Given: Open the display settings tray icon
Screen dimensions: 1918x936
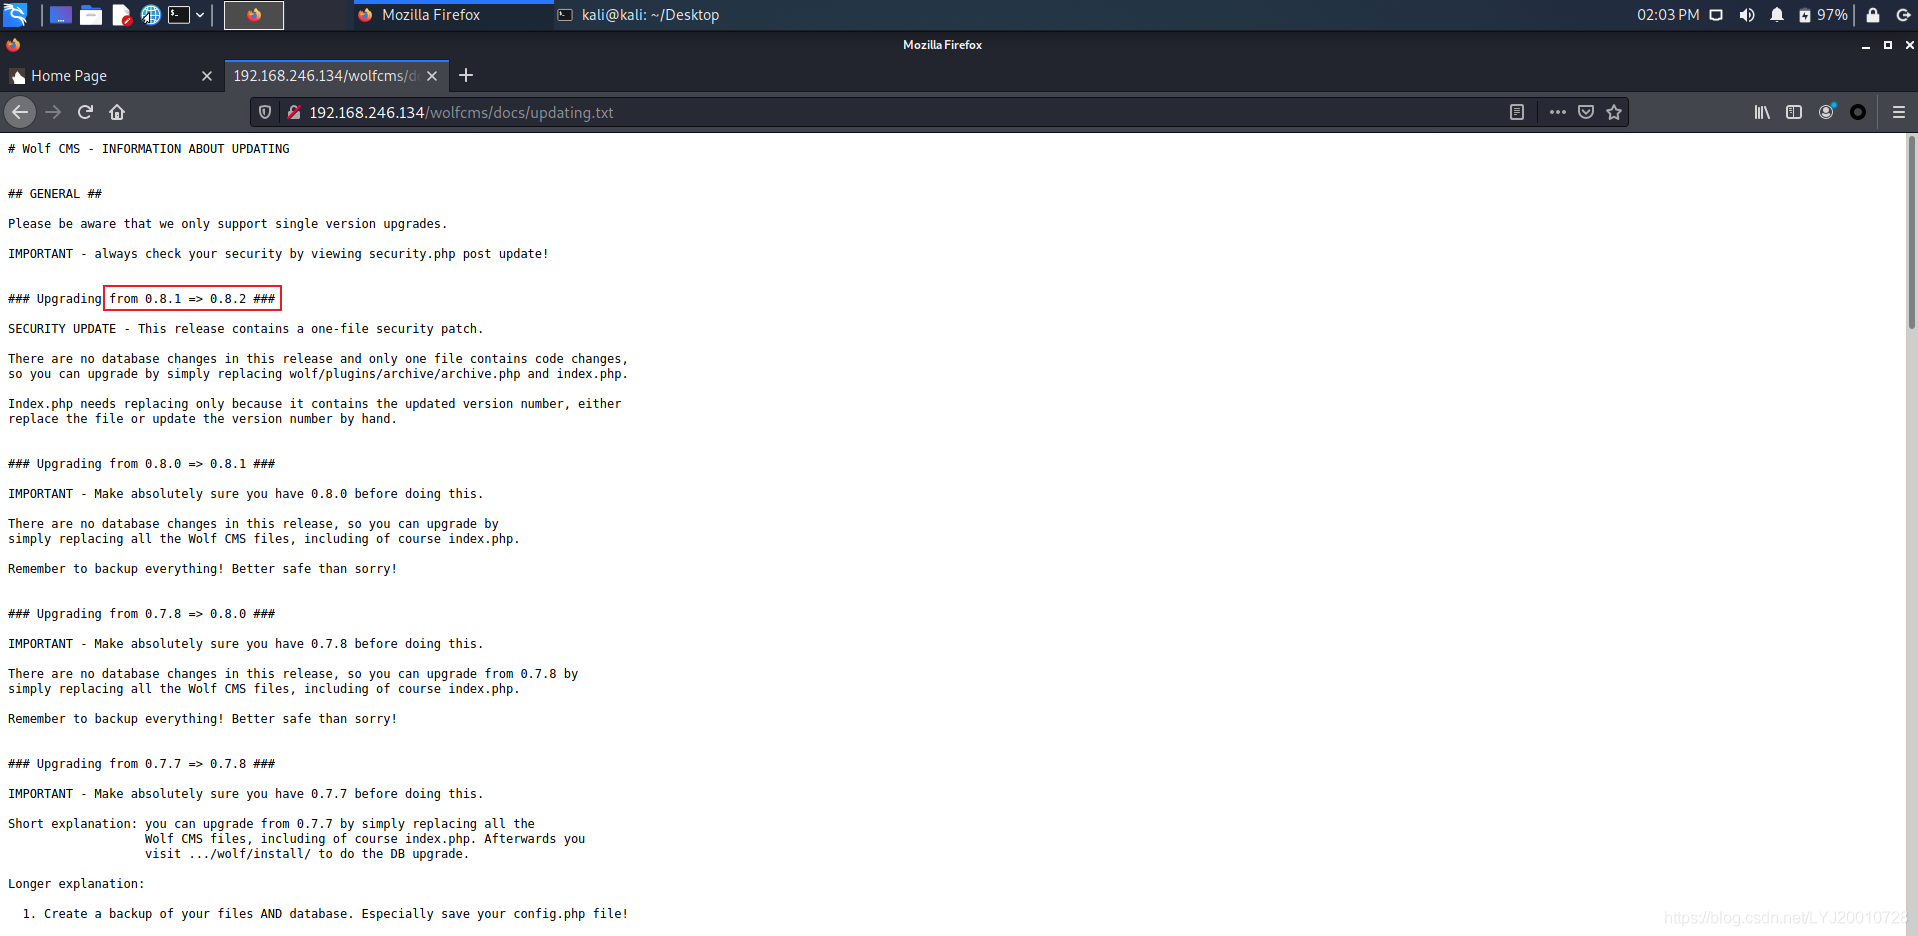Looking at the screenshot, I should point(1716,15).
